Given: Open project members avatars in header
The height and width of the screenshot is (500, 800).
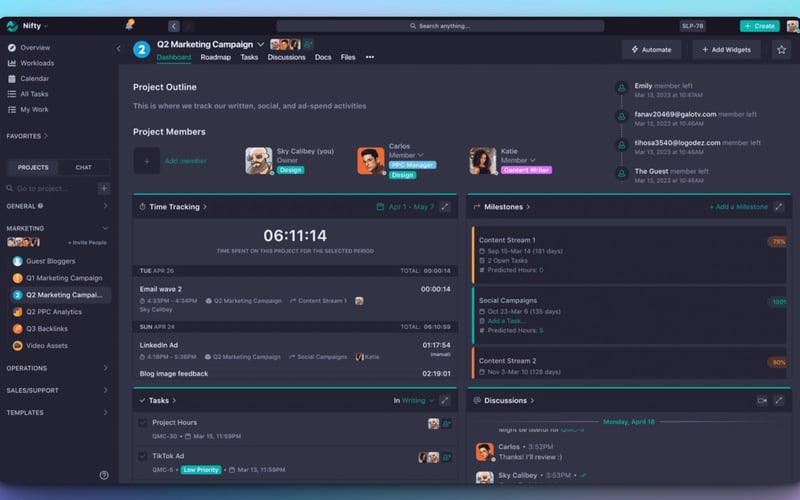Looking at the screenshot, I should coord(285,44).
